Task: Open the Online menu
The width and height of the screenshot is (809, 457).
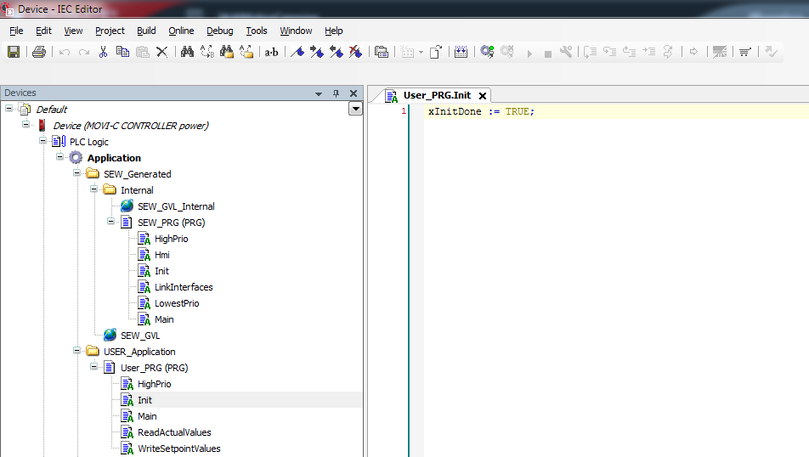Action: [x=181, y=31]
